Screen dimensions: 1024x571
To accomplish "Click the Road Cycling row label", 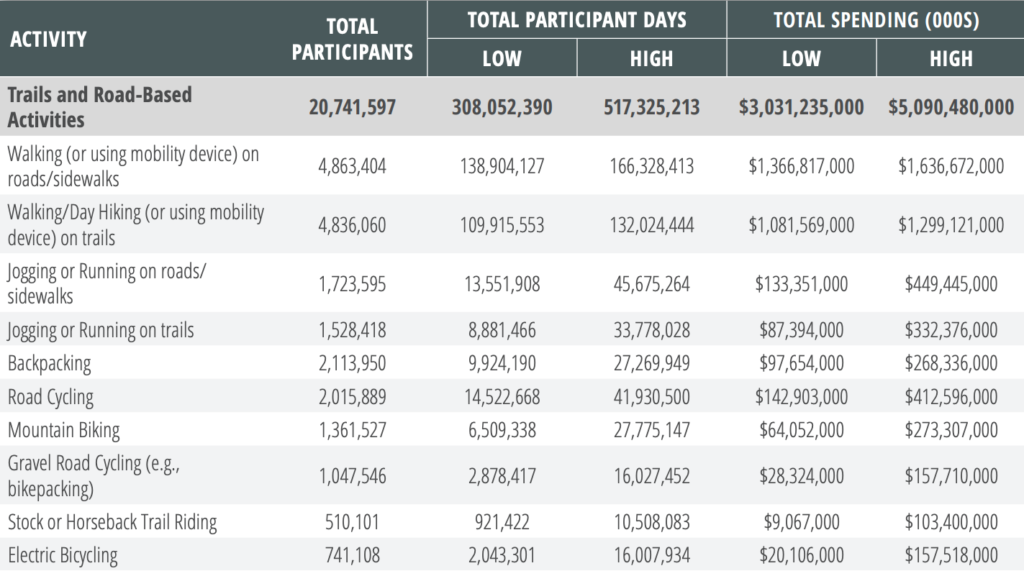I will click(50, 397).
